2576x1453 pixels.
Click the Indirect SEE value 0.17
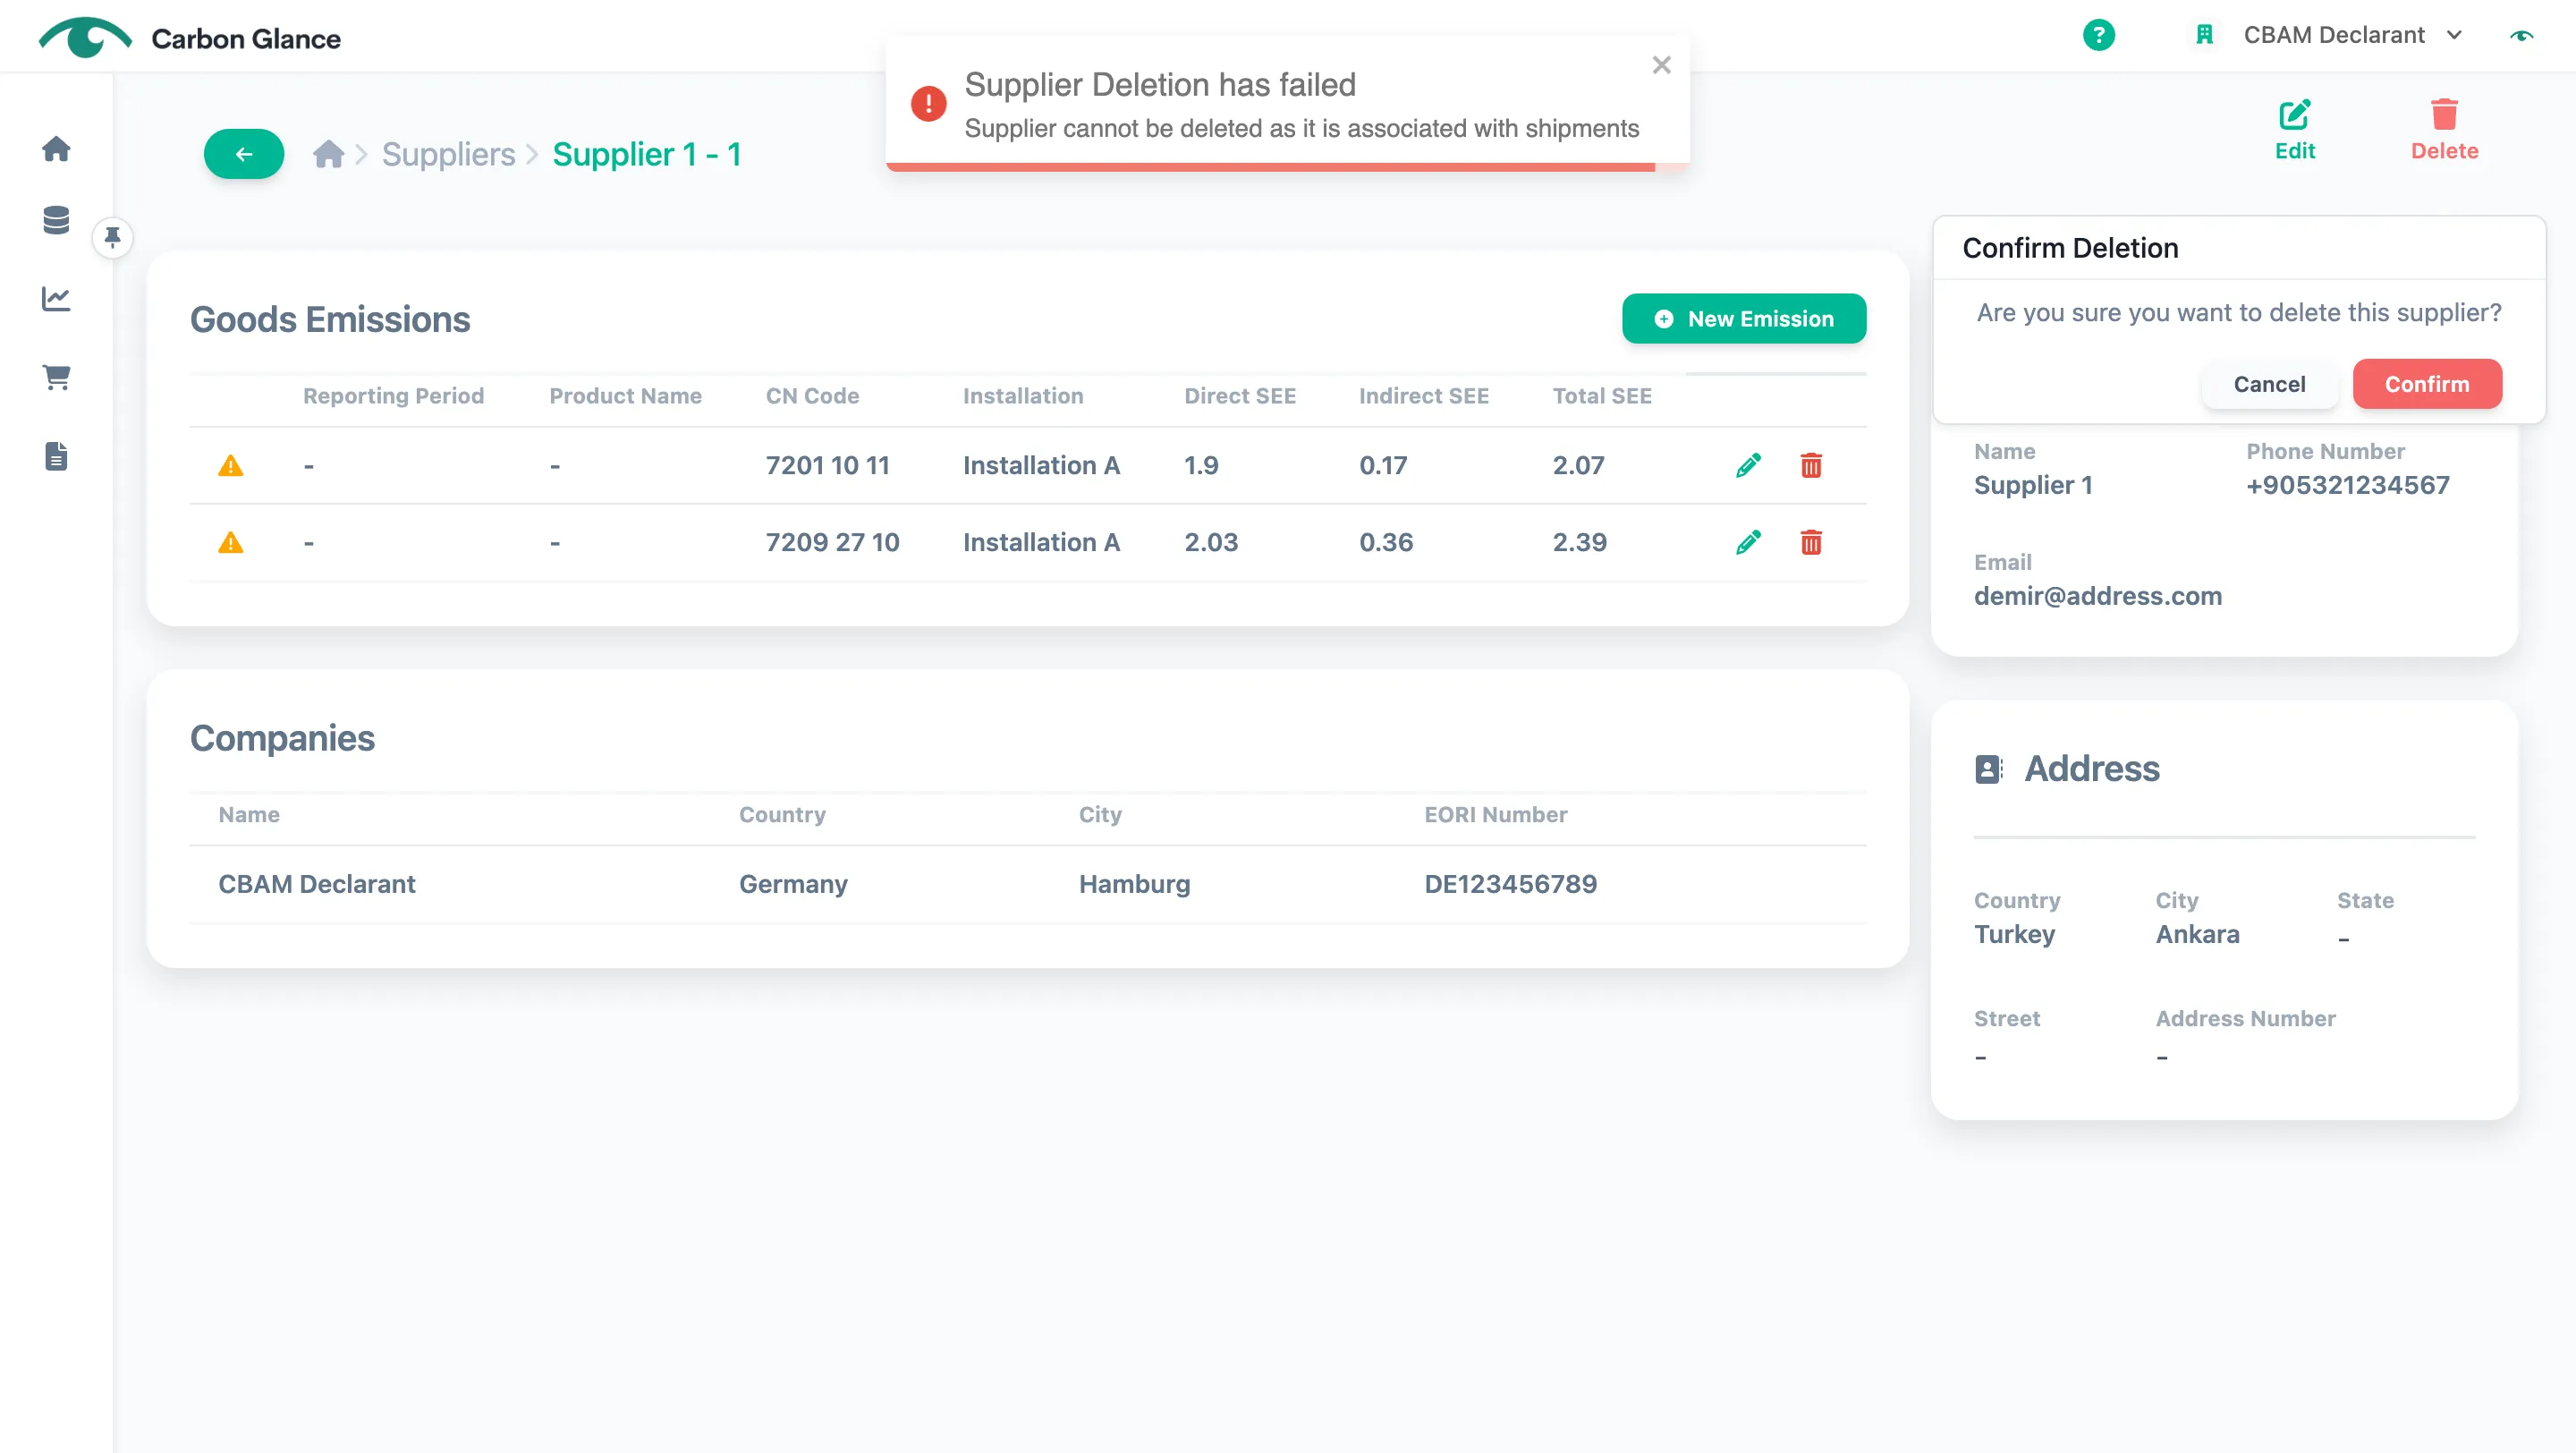(x=1383, y=466)
